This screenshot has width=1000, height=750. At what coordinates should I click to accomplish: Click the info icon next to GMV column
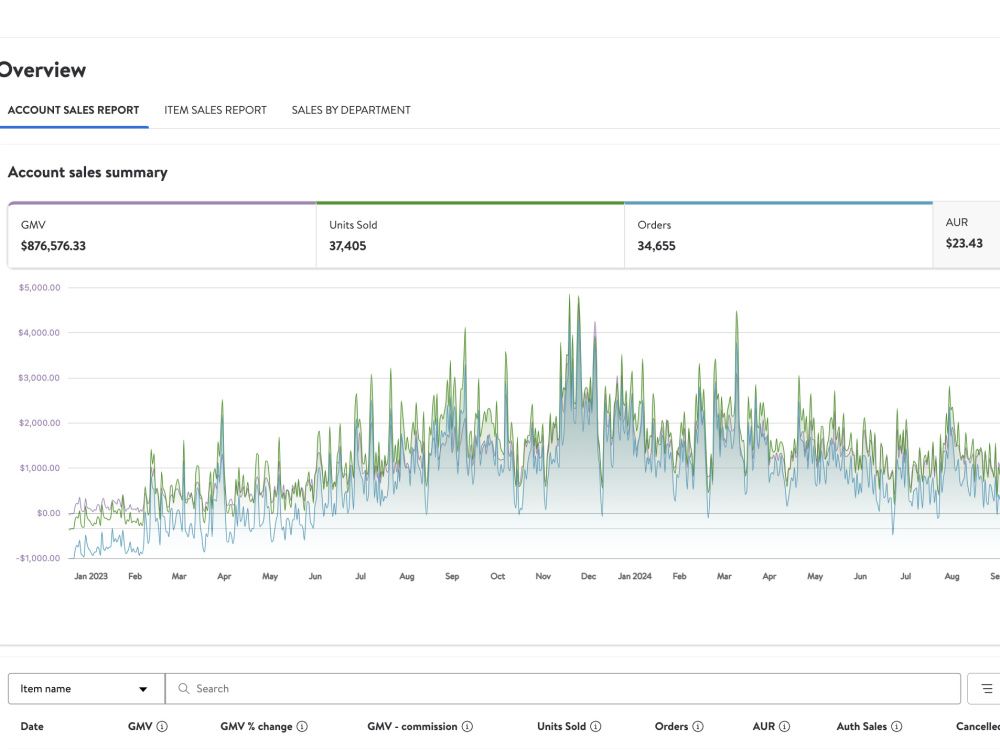pos(162,726)
